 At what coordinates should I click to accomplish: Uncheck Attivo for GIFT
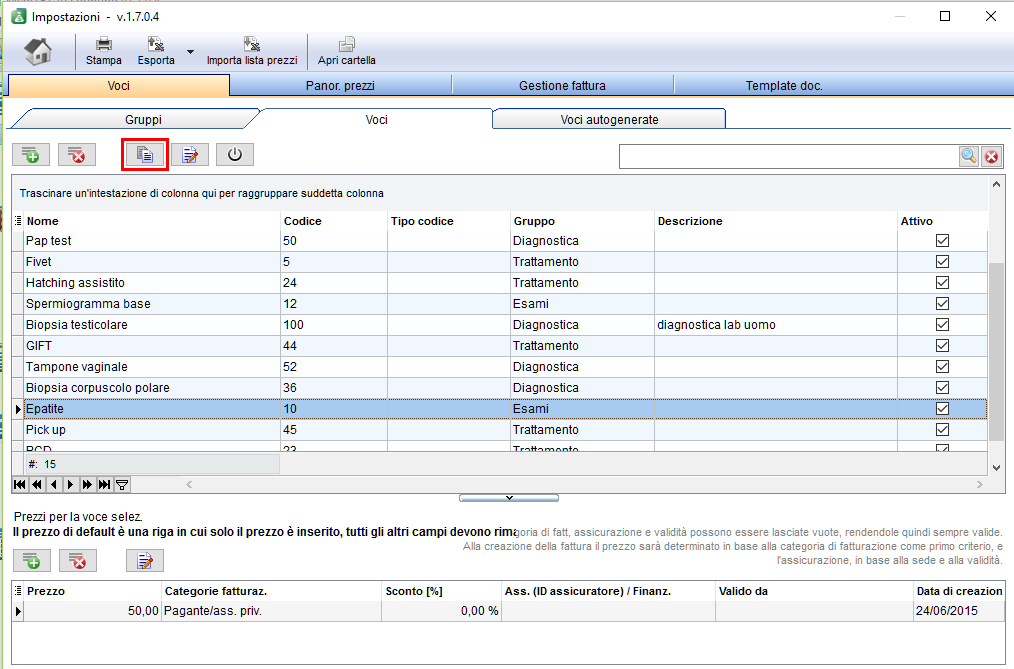click(x=942, y=345)
